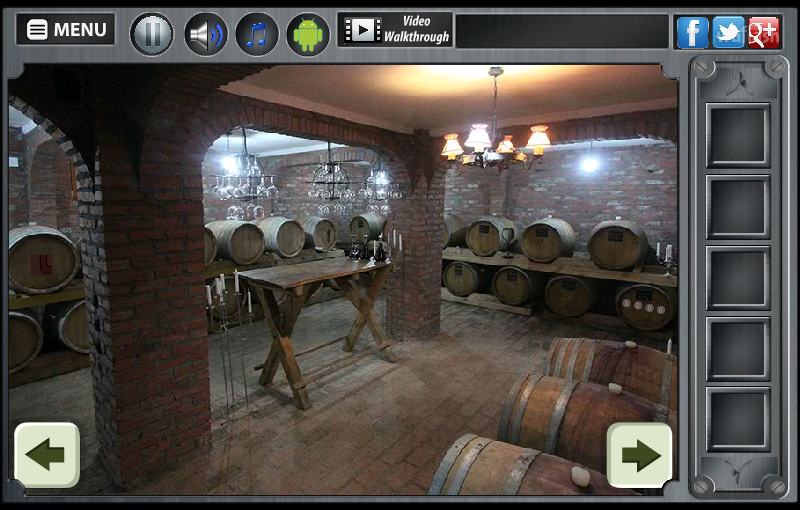Viewport: 800px width, 510px height.
Task: Share on Facebook
Action: point(692,32)
